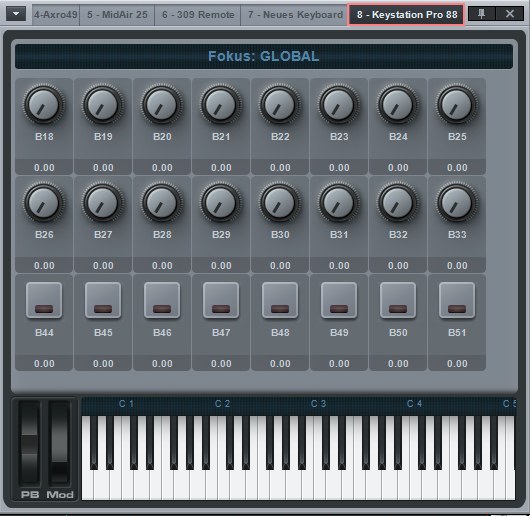Click knob B29

pos(221,202)
